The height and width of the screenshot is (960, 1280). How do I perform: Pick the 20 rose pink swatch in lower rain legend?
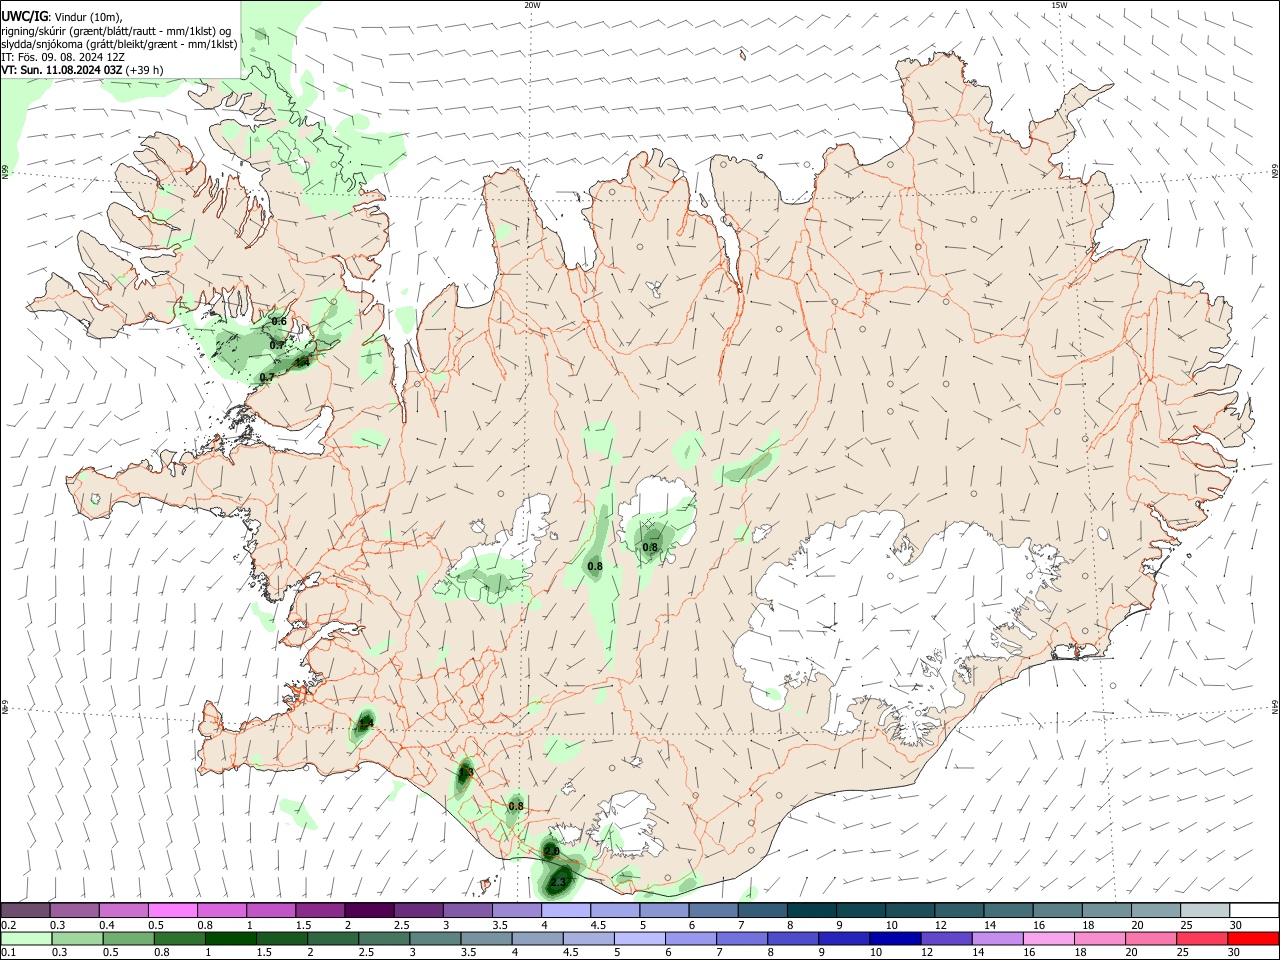pyautogui.click(x=1150, y=939)
